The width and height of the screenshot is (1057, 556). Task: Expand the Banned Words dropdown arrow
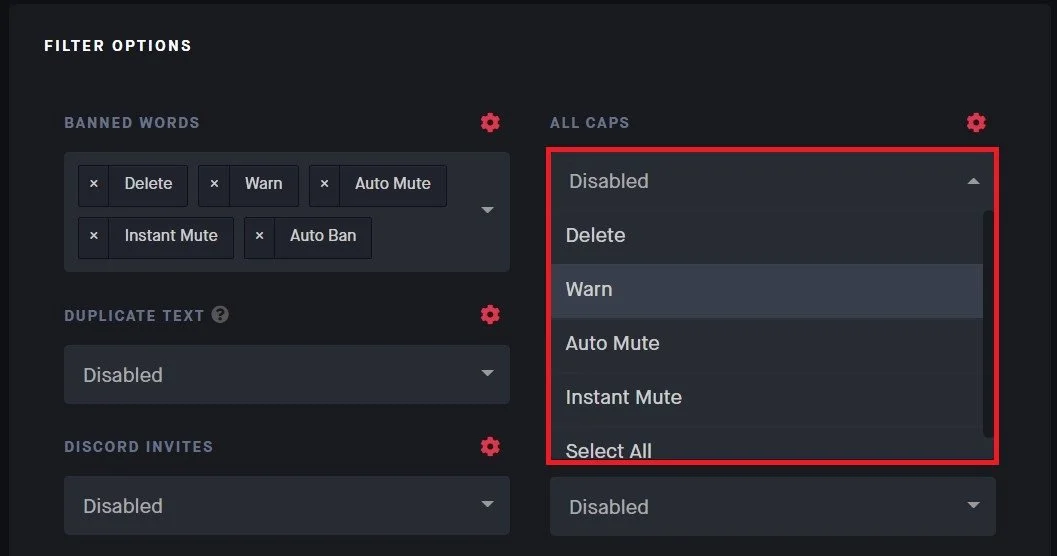tap(488, 210)
